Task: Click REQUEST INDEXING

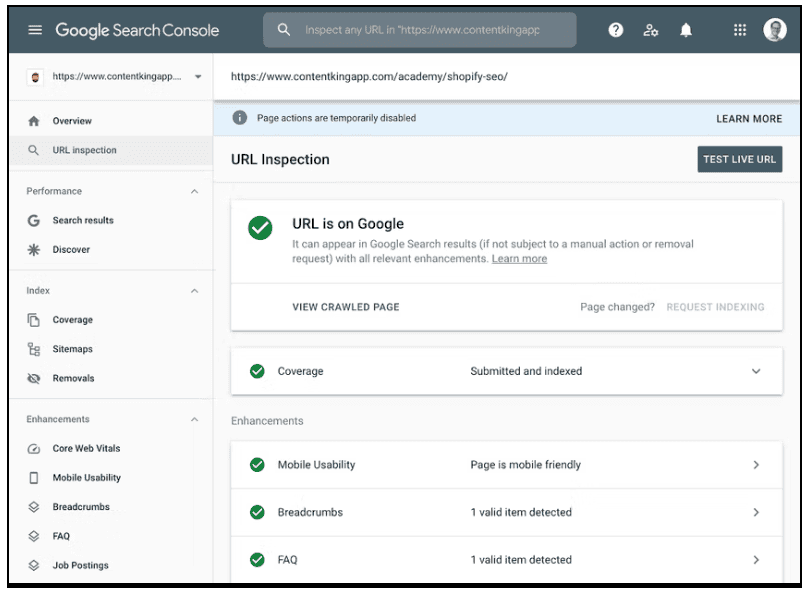Action: coord(715,307)
